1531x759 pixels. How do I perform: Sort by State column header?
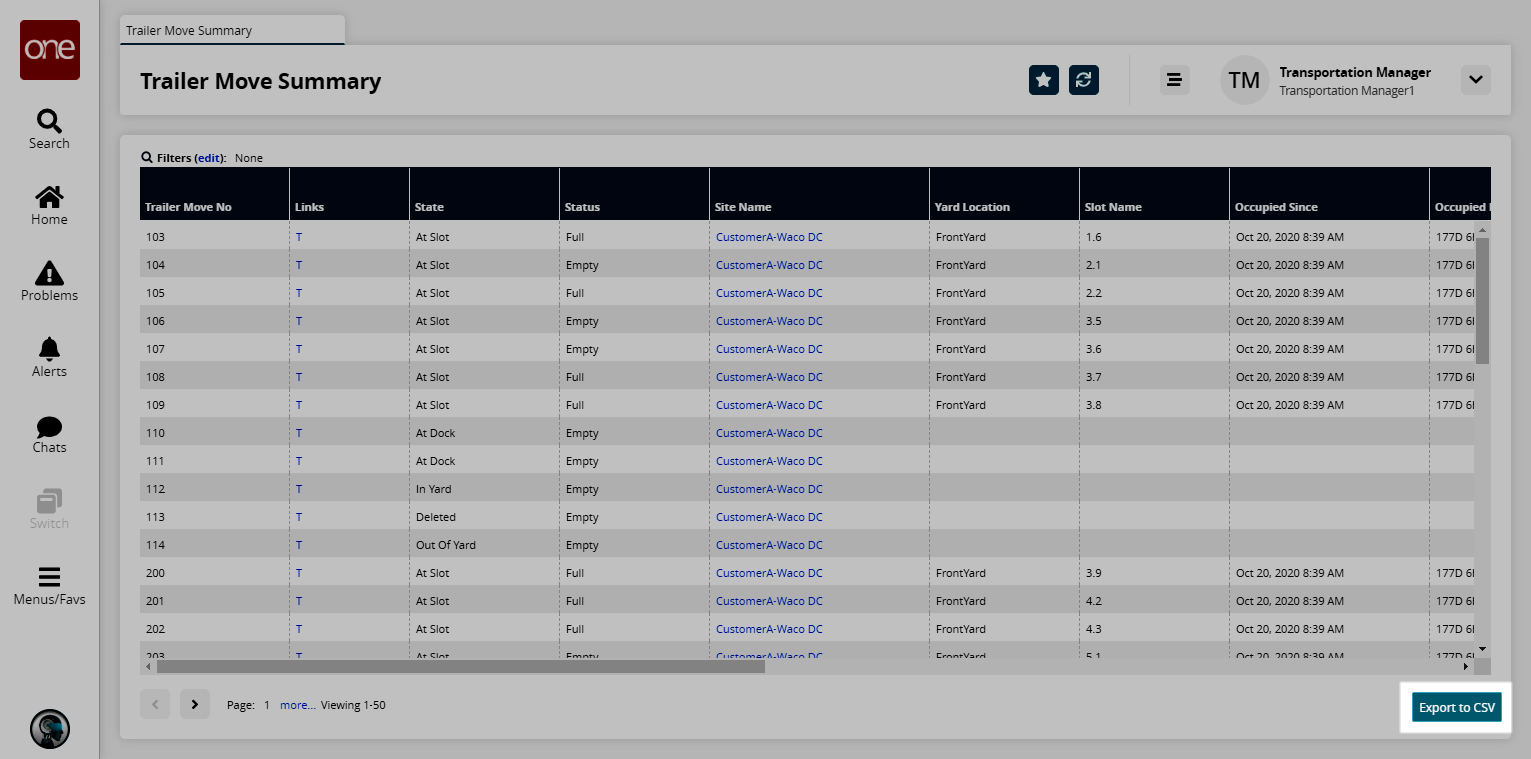(484, 194)
